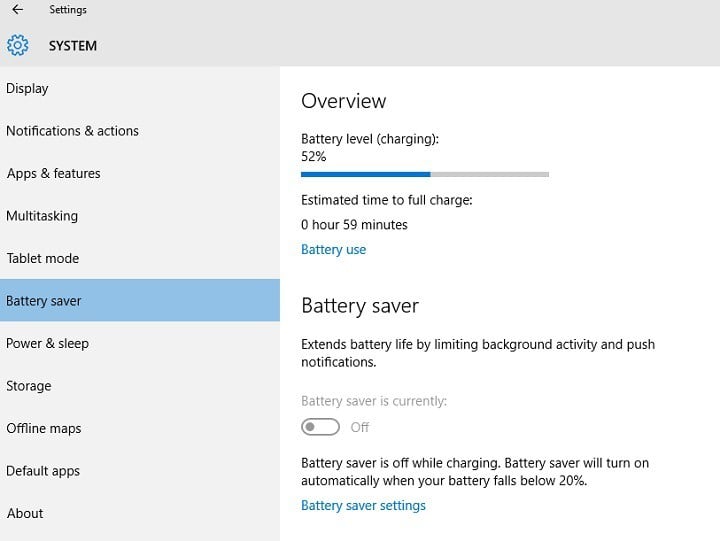Click the Battery saver section heading
The image size is (720, 541).
pos(360,306)
